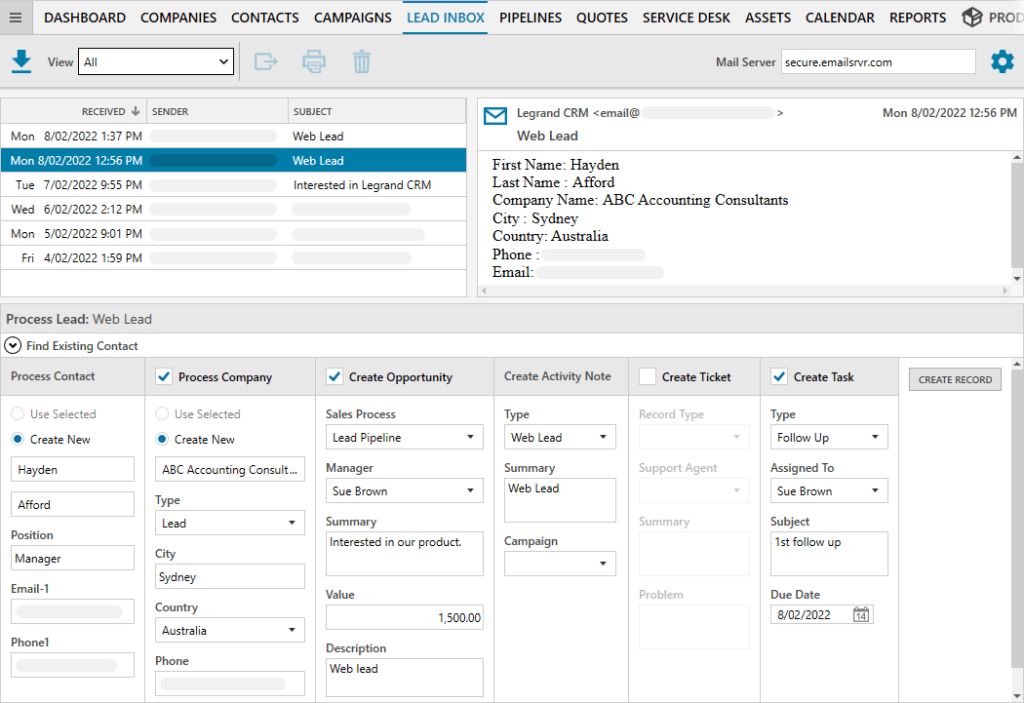Delete the selected lead via trash icon
The height and width of the screenshot is (703, 1024).
coord(362,61)
